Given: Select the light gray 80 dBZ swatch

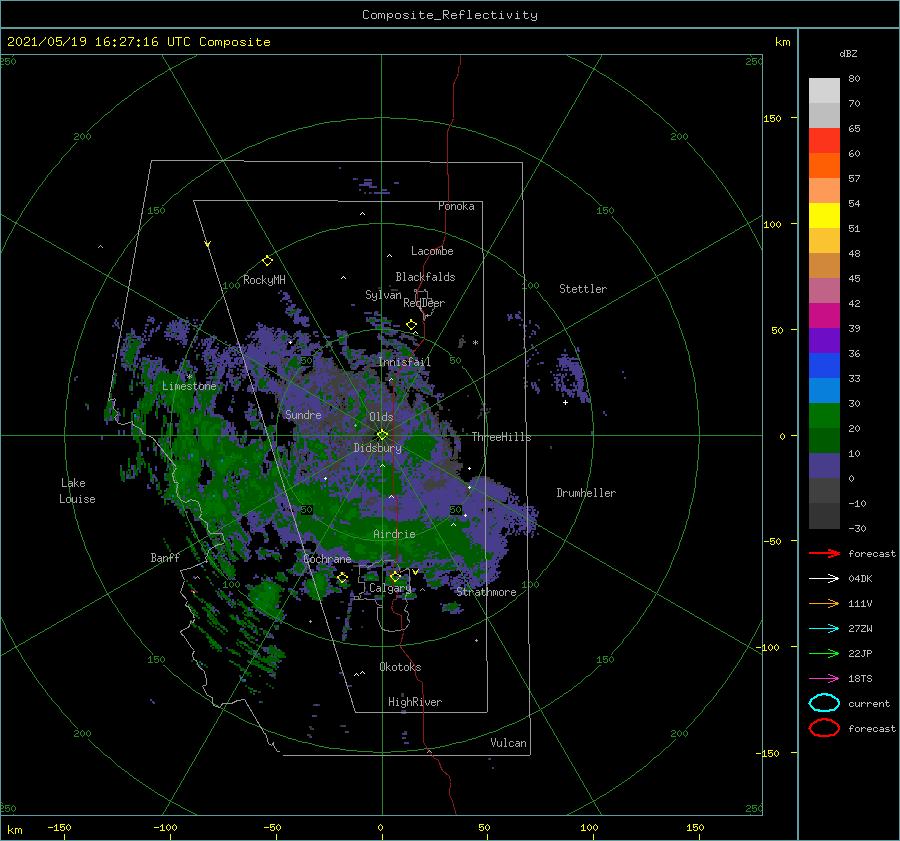Looking at the screenshot, I should pos(824,90).
